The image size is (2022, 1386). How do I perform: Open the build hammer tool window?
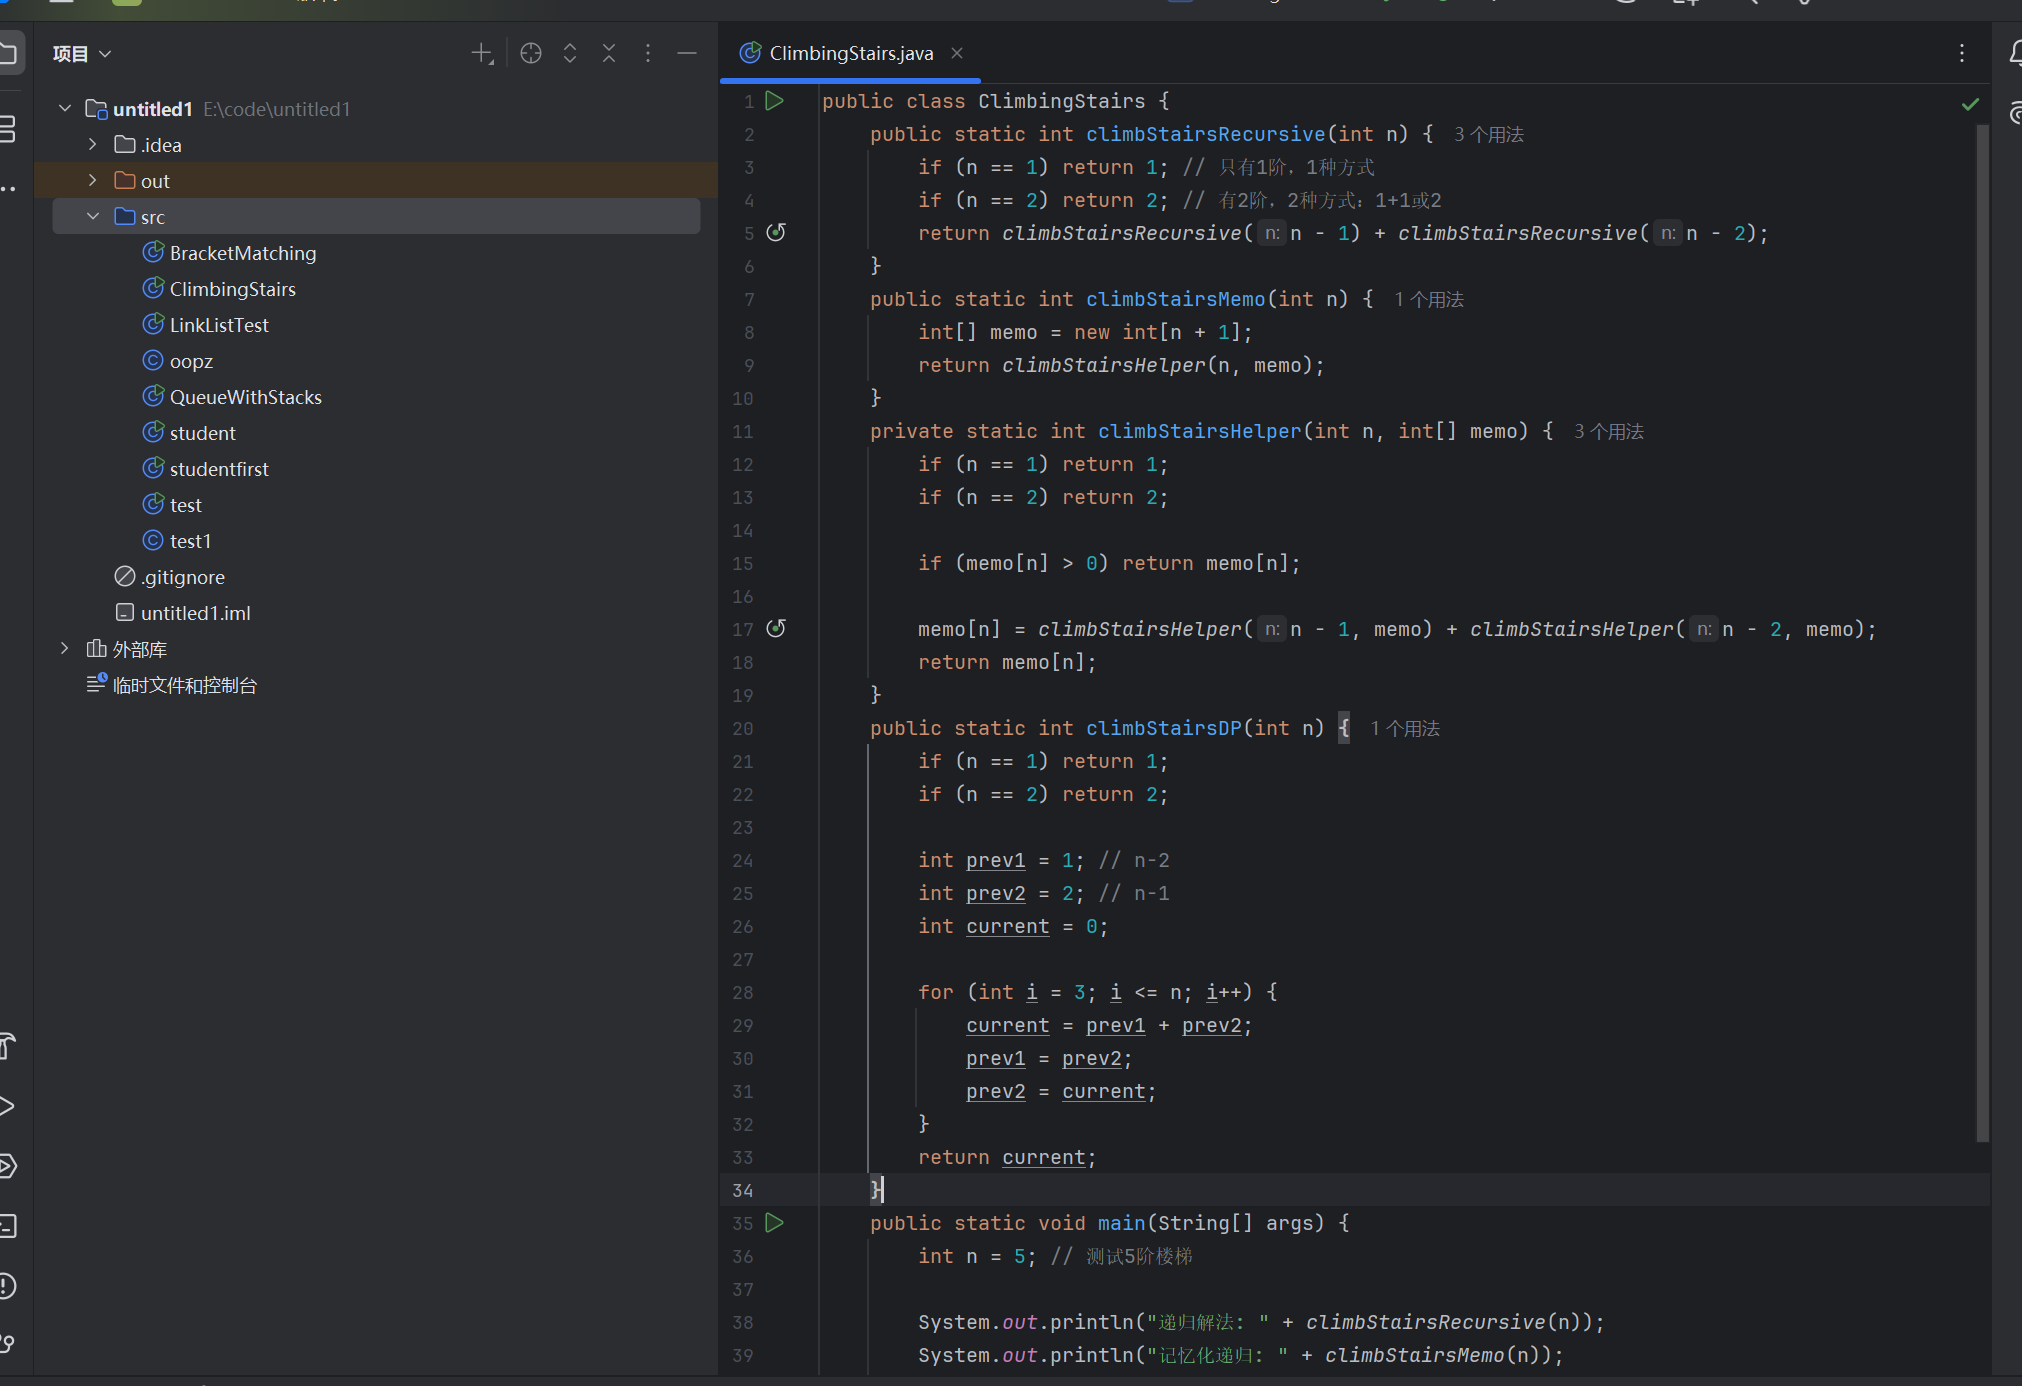[x=8, y=1046]
